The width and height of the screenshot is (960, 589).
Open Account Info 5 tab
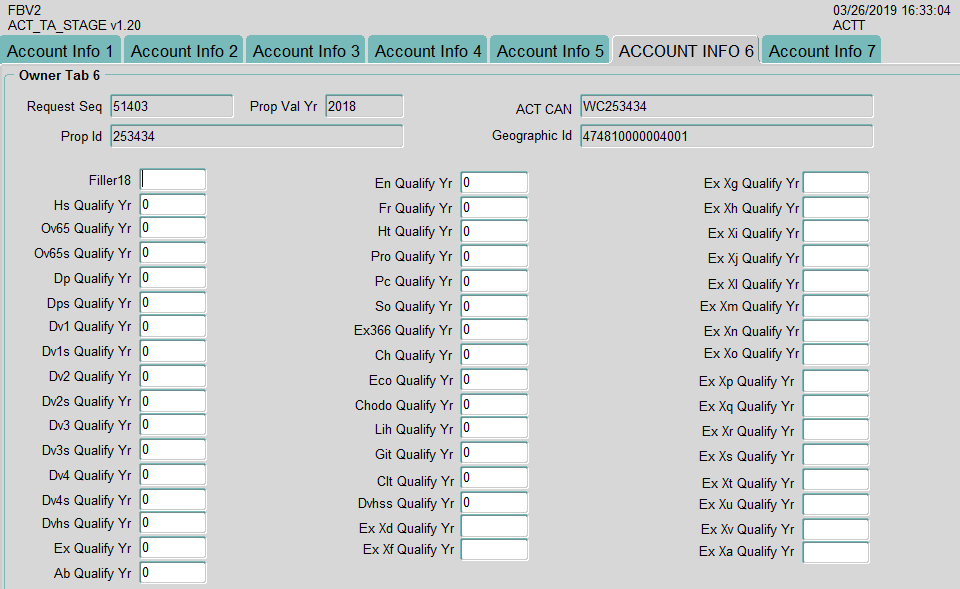coord(550,51)
